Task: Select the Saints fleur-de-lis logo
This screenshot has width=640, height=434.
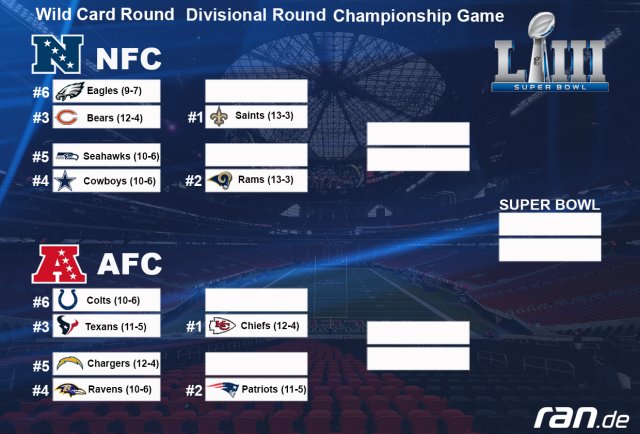Action: tap(219, 116)
